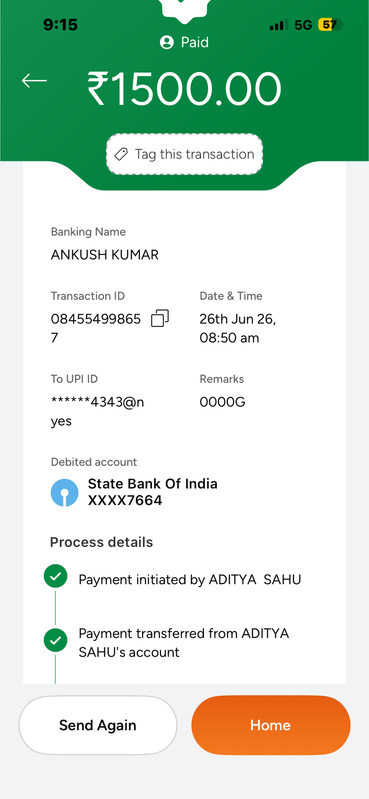Tap the masked UPI ID text

point(97,412)
